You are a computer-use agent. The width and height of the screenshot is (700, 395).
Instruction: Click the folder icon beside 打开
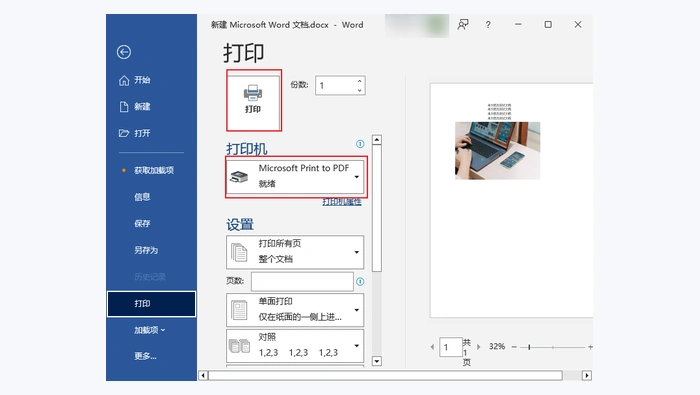124,133
